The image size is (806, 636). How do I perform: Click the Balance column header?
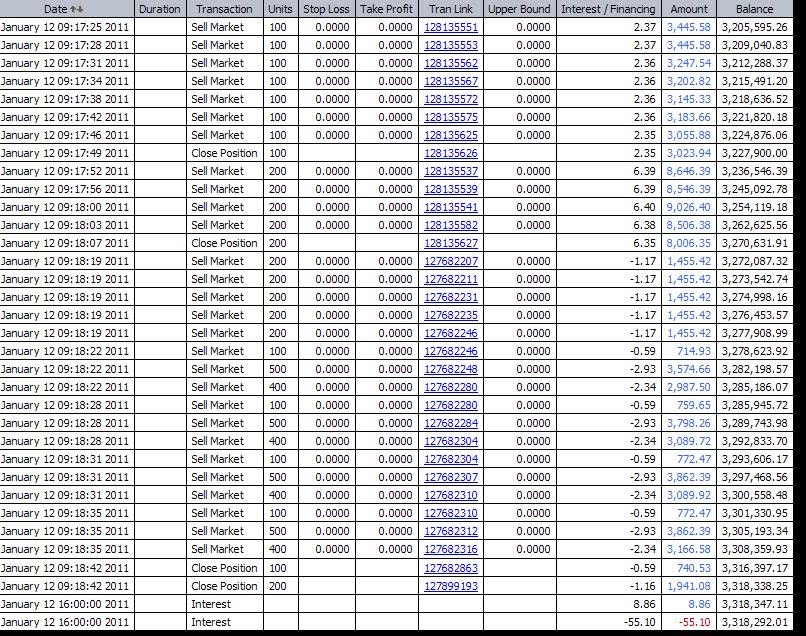pyautogui.click(x=755, y=9)
